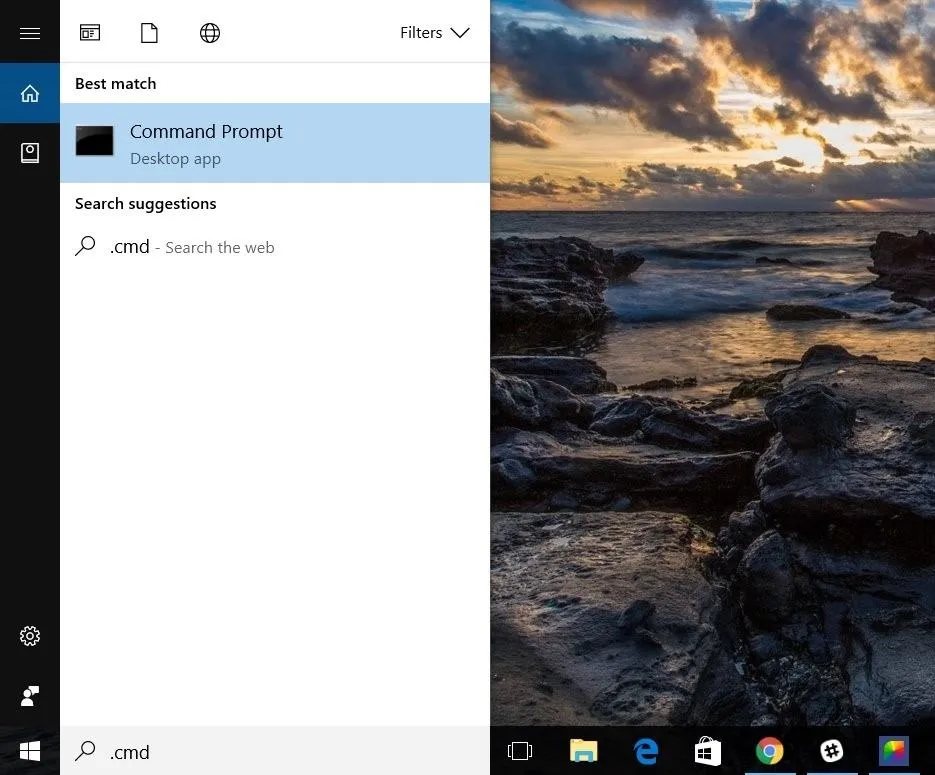Filter results by Web globe icon
The image size is (935, 775).
[210, 33]
